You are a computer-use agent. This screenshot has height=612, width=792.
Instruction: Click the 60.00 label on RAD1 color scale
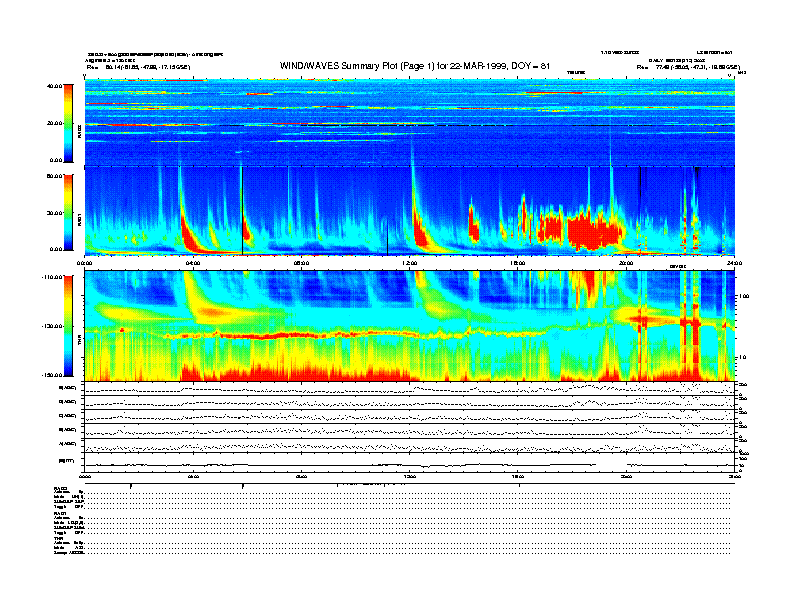click(54, 176)
